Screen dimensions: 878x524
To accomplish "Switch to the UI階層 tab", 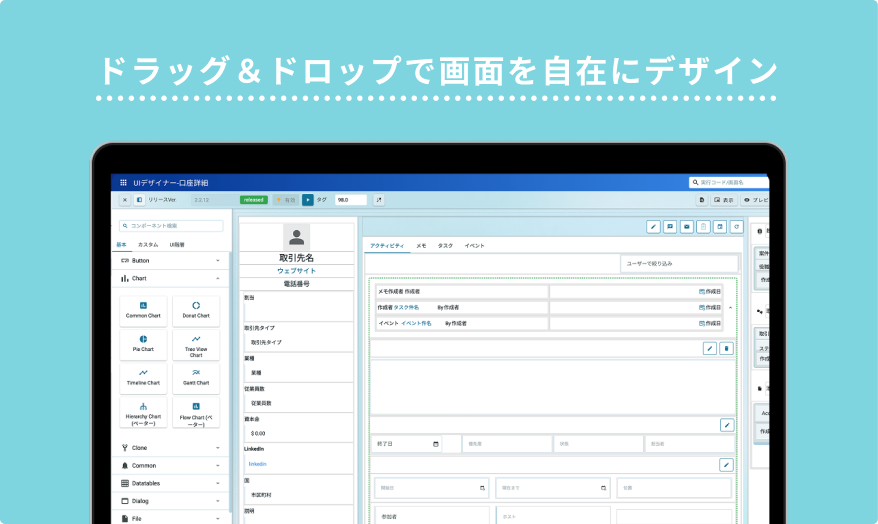I will pyautogui.click(x=177, y=245).
